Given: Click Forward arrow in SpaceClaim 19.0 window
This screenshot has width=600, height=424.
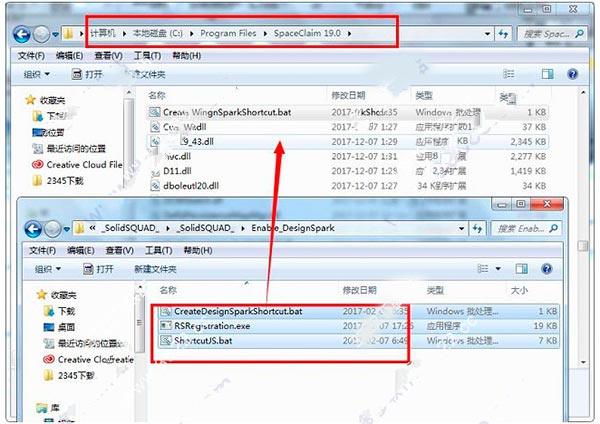Looking at the screenshot, I should click(x=41, y=35).
